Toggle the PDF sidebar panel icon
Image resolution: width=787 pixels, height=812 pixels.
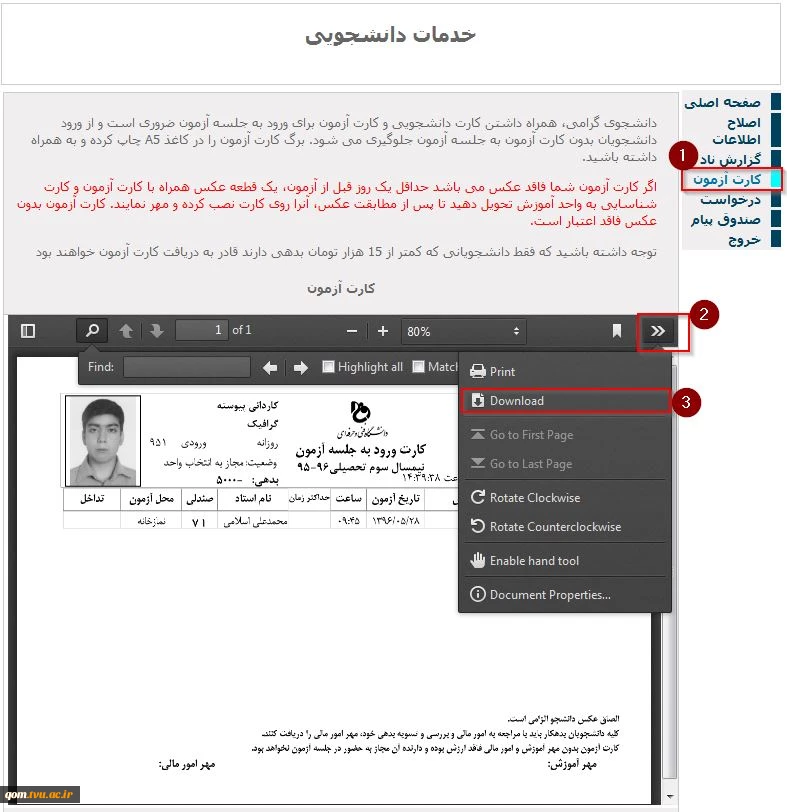pyautogui.click(x=28, y=331)
